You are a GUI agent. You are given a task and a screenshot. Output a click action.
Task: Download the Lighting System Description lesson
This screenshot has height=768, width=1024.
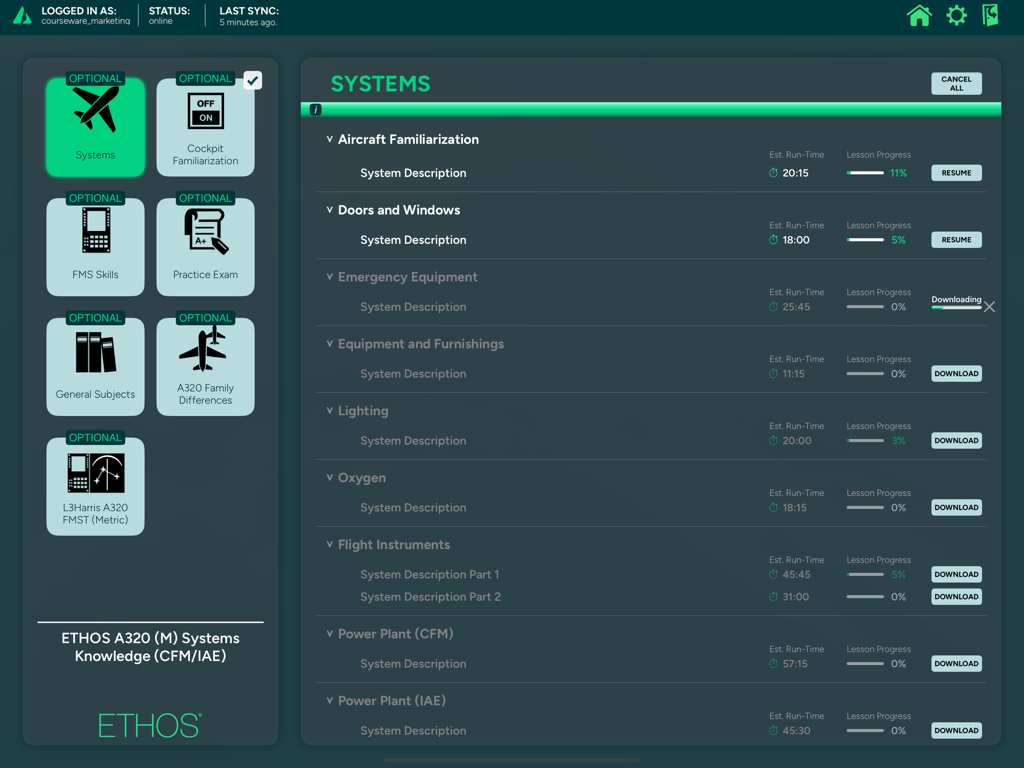coord(956,441)
